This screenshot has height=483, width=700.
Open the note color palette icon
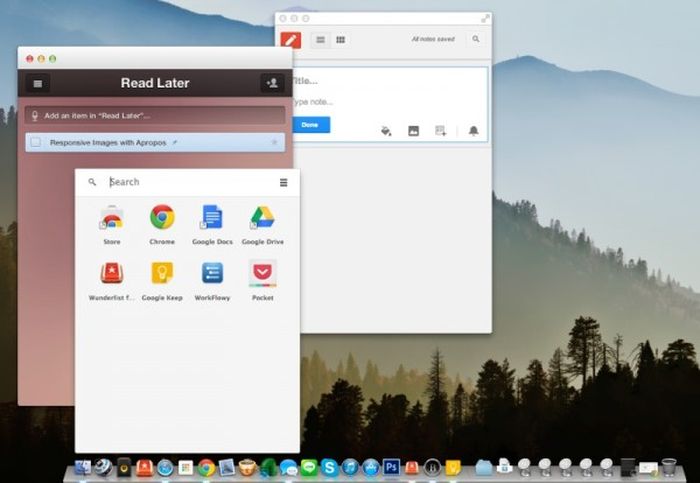pyautogui.click(x=386, y=131)
